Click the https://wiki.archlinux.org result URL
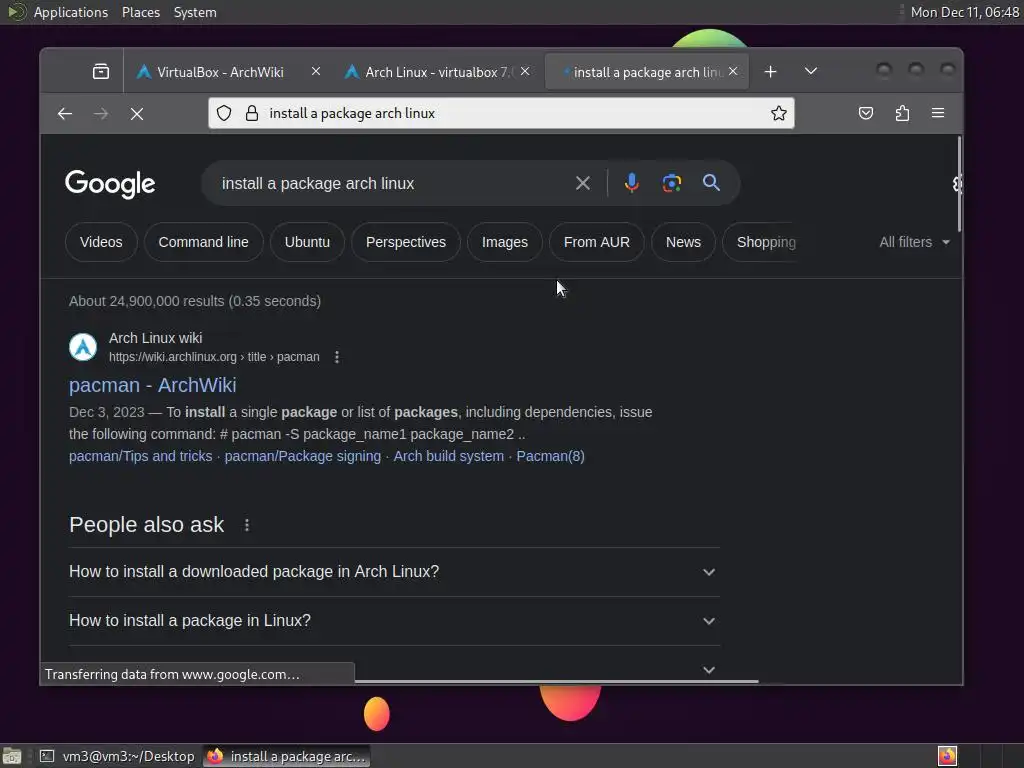Image resolution: width=1024 pixels, height=768 pixels. tap(214, 357)
